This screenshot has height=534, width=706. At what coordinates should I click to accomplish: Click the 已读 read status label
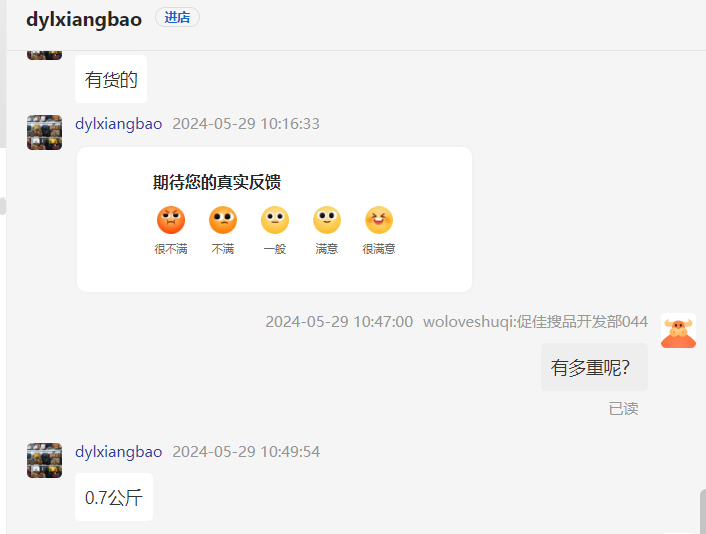click(623, 409)
